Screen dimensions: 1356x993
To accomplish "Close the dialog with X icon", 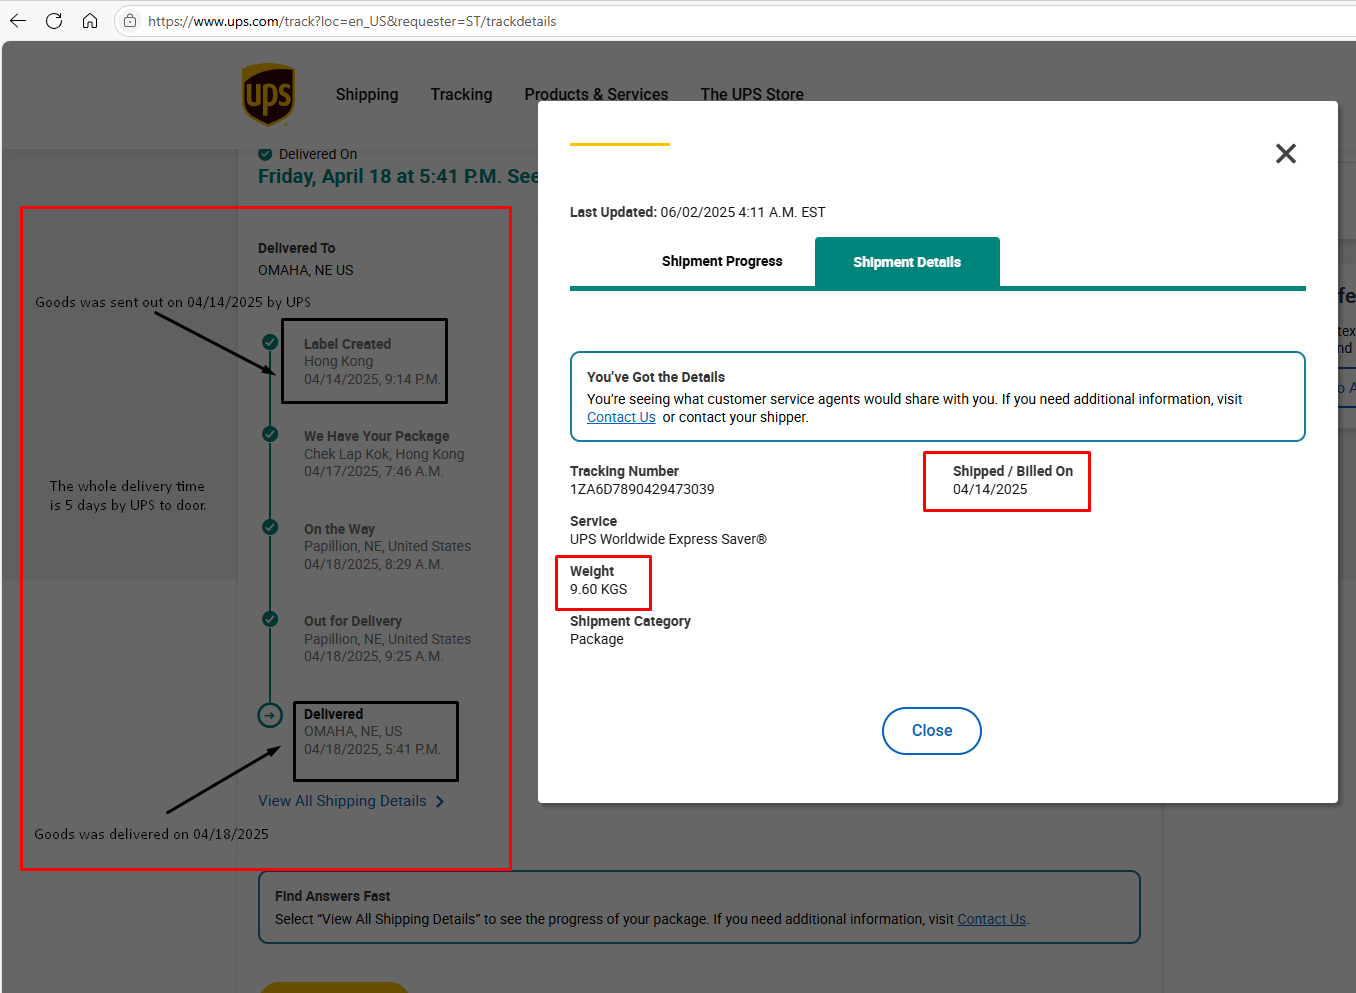I will coord(1286,153).
